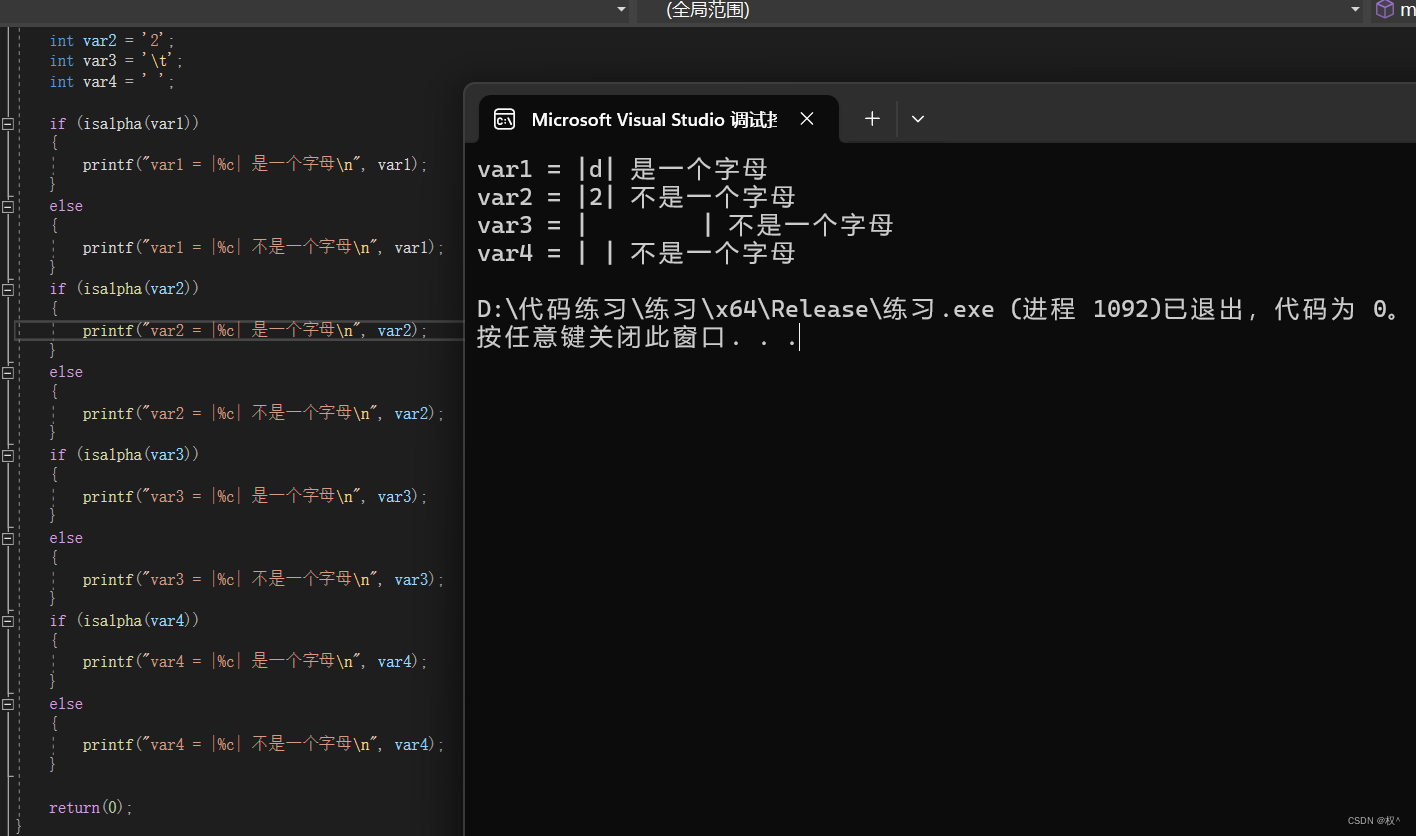
Task: Close the Microsoft Visual Studio debug console tab
Action: (x=807, y=119)
